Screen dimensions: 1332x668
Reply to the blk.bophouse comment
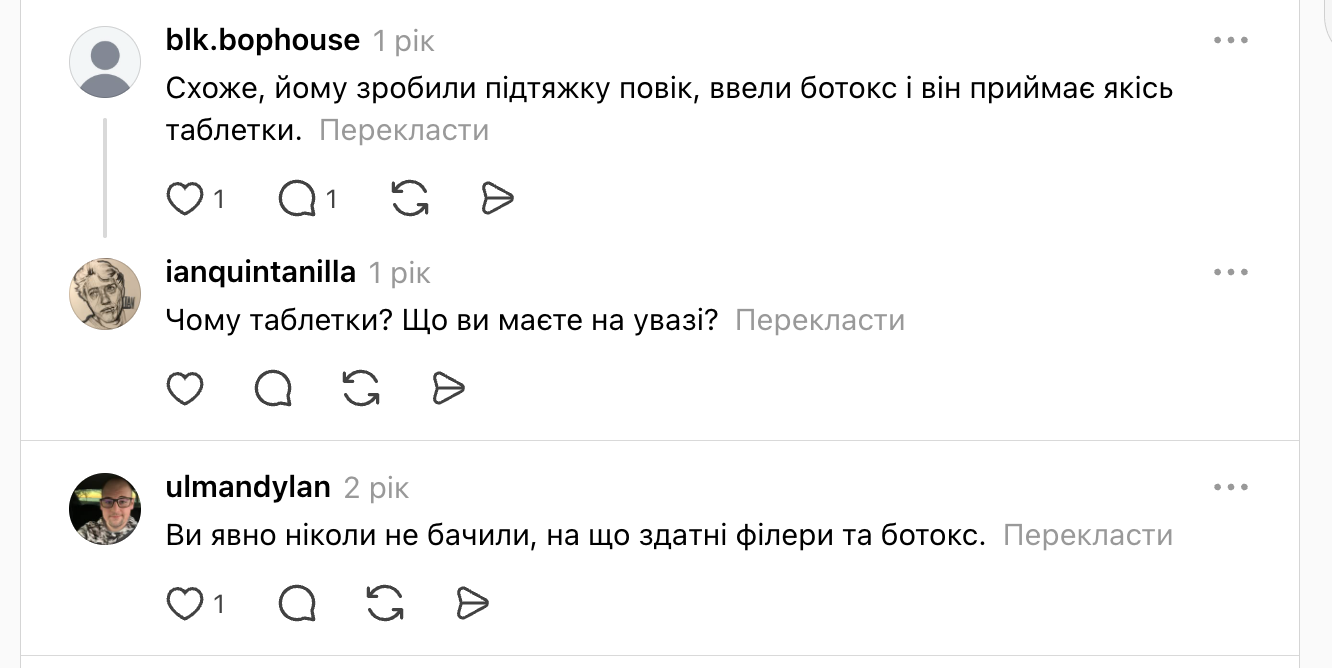point(298,199)
